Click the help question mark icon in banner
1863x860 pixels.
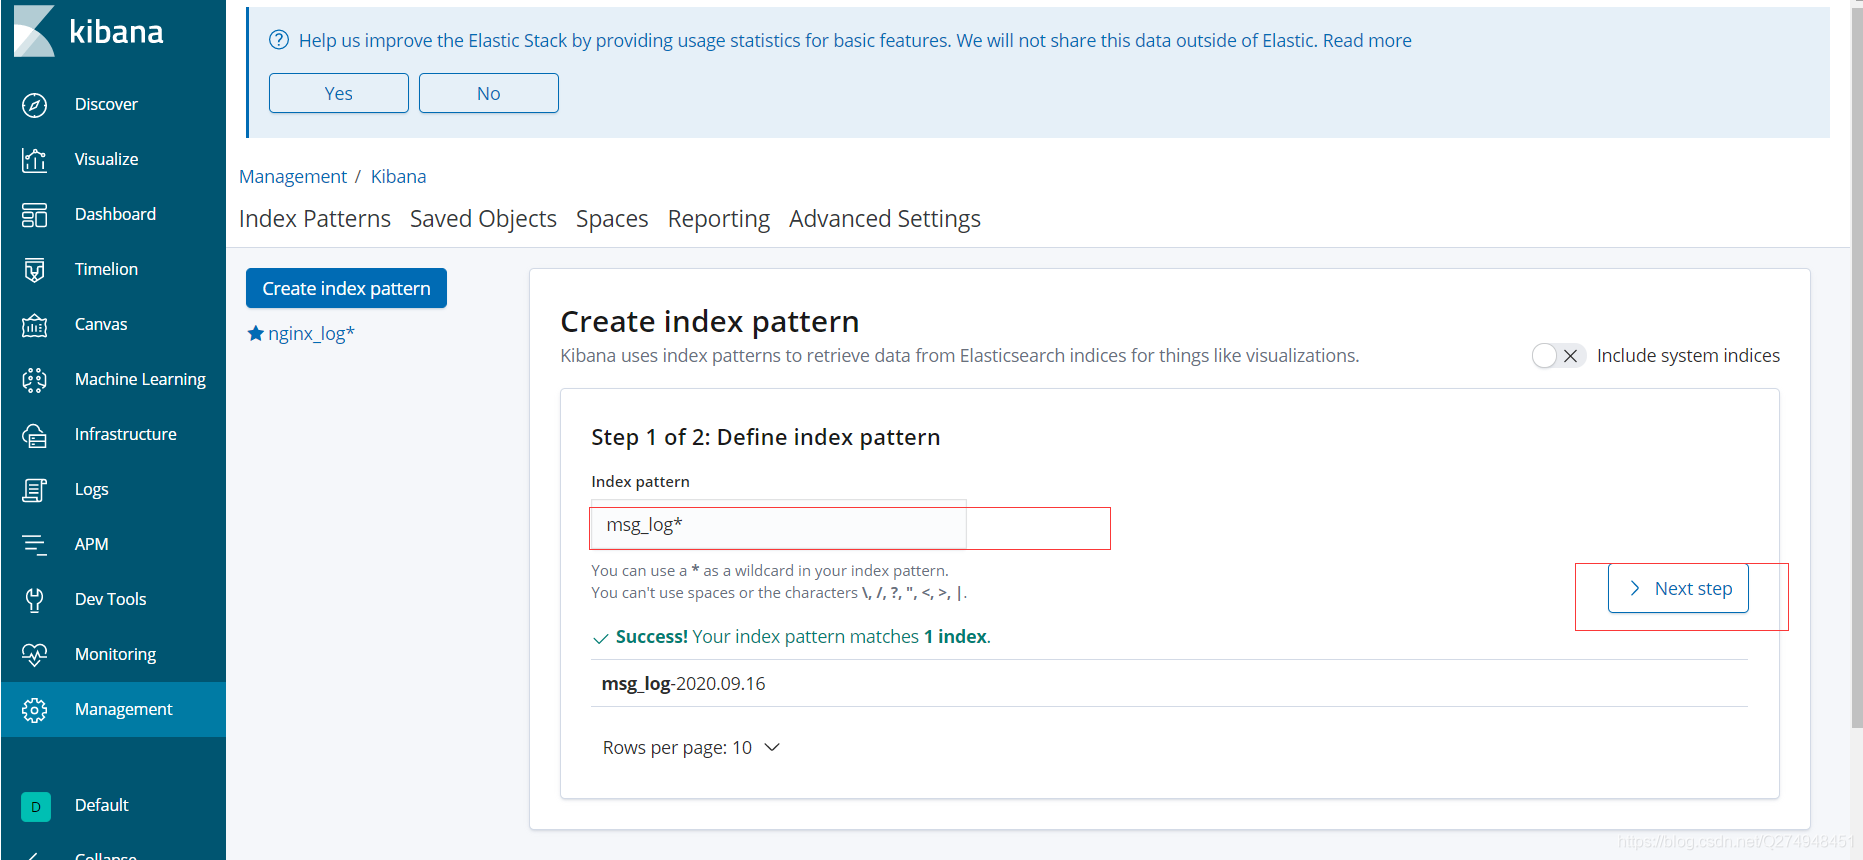(279, 40)
